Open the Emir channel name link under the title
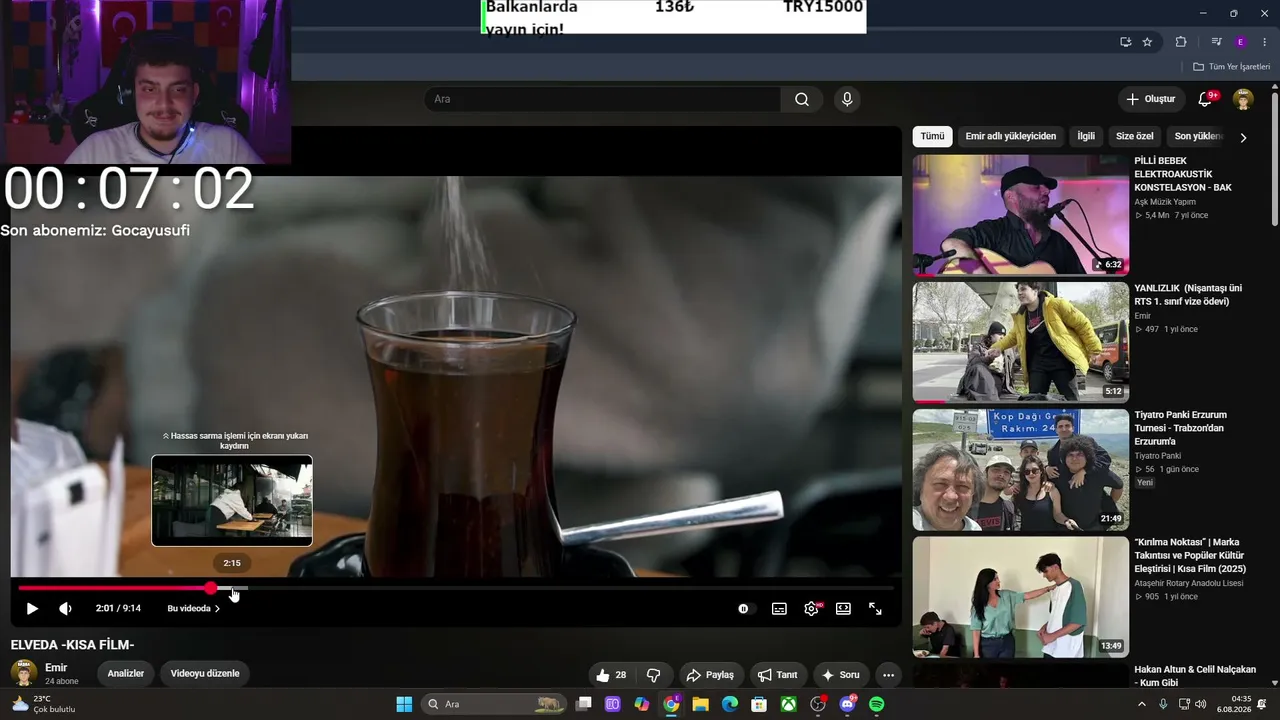The height and width of the screenshot is (720, 1280). (x=56, y=668)
